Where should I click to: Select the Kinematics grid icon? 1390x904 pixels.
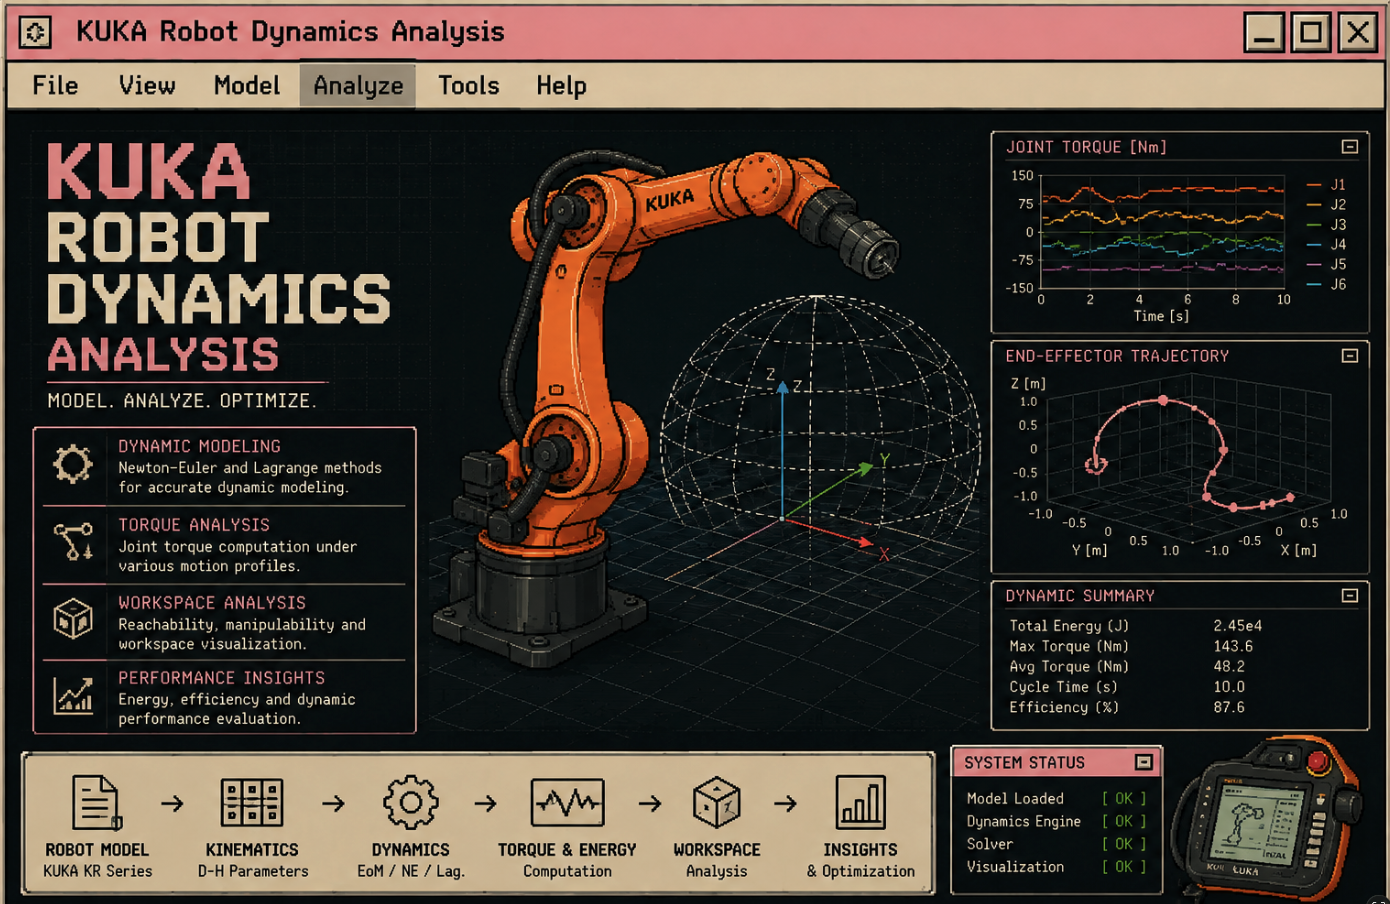[x=252, y=803]
